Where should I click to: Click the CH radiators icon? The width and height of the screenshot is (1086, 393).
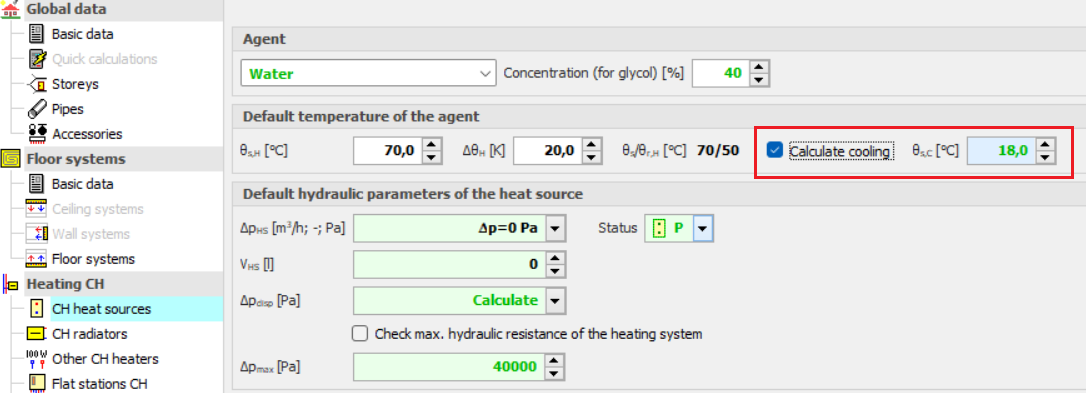click(x=37, y=334)
